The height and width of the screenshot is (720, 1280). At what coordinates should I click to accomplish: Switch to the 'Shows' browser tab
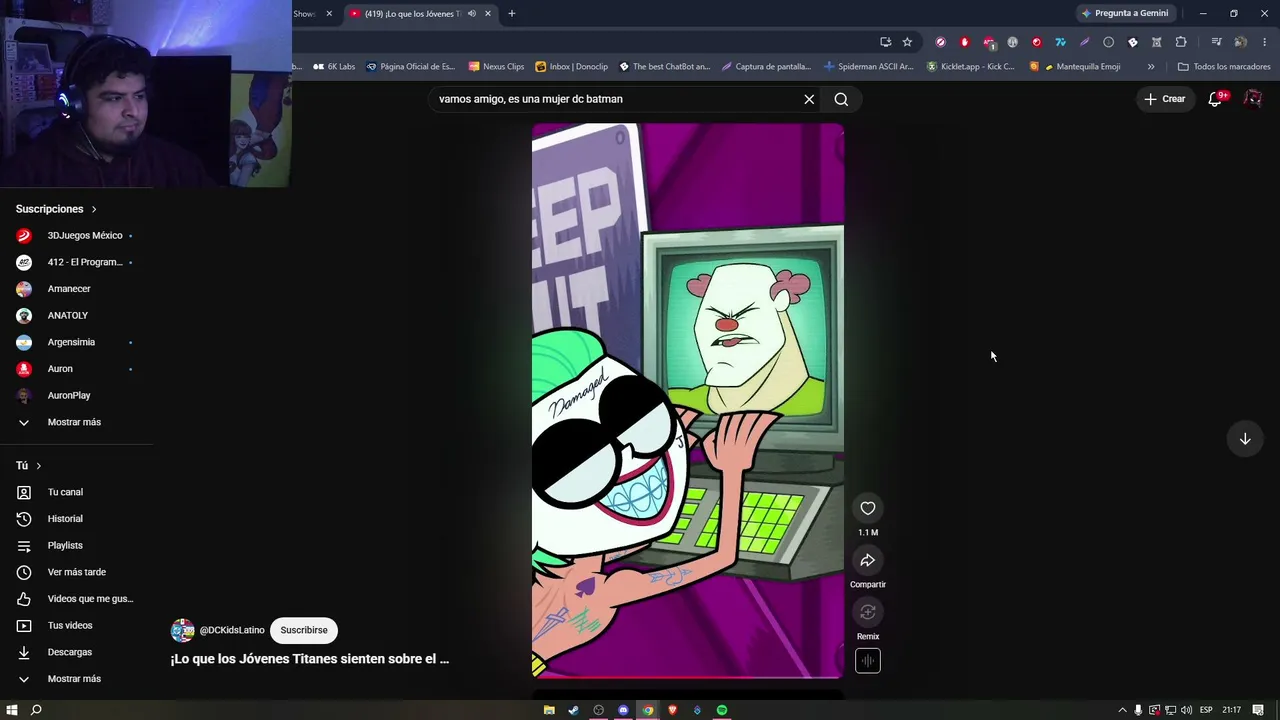(306, 13)
